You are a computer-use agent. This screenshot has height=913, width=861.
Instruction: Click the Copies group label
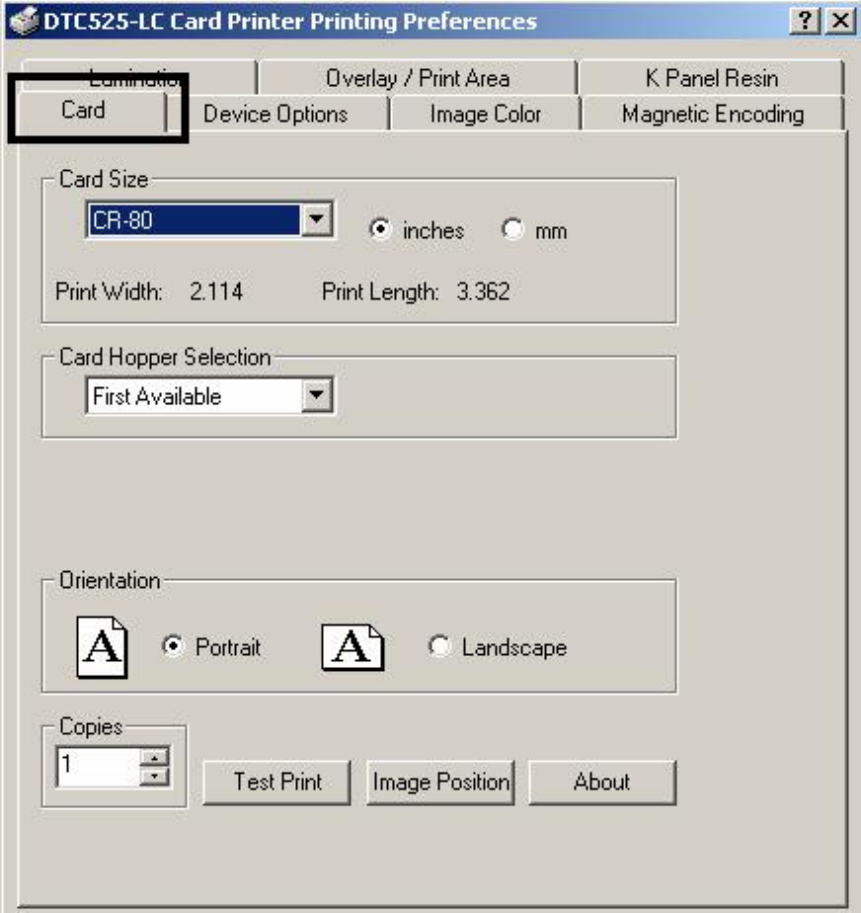pos(91,727)
